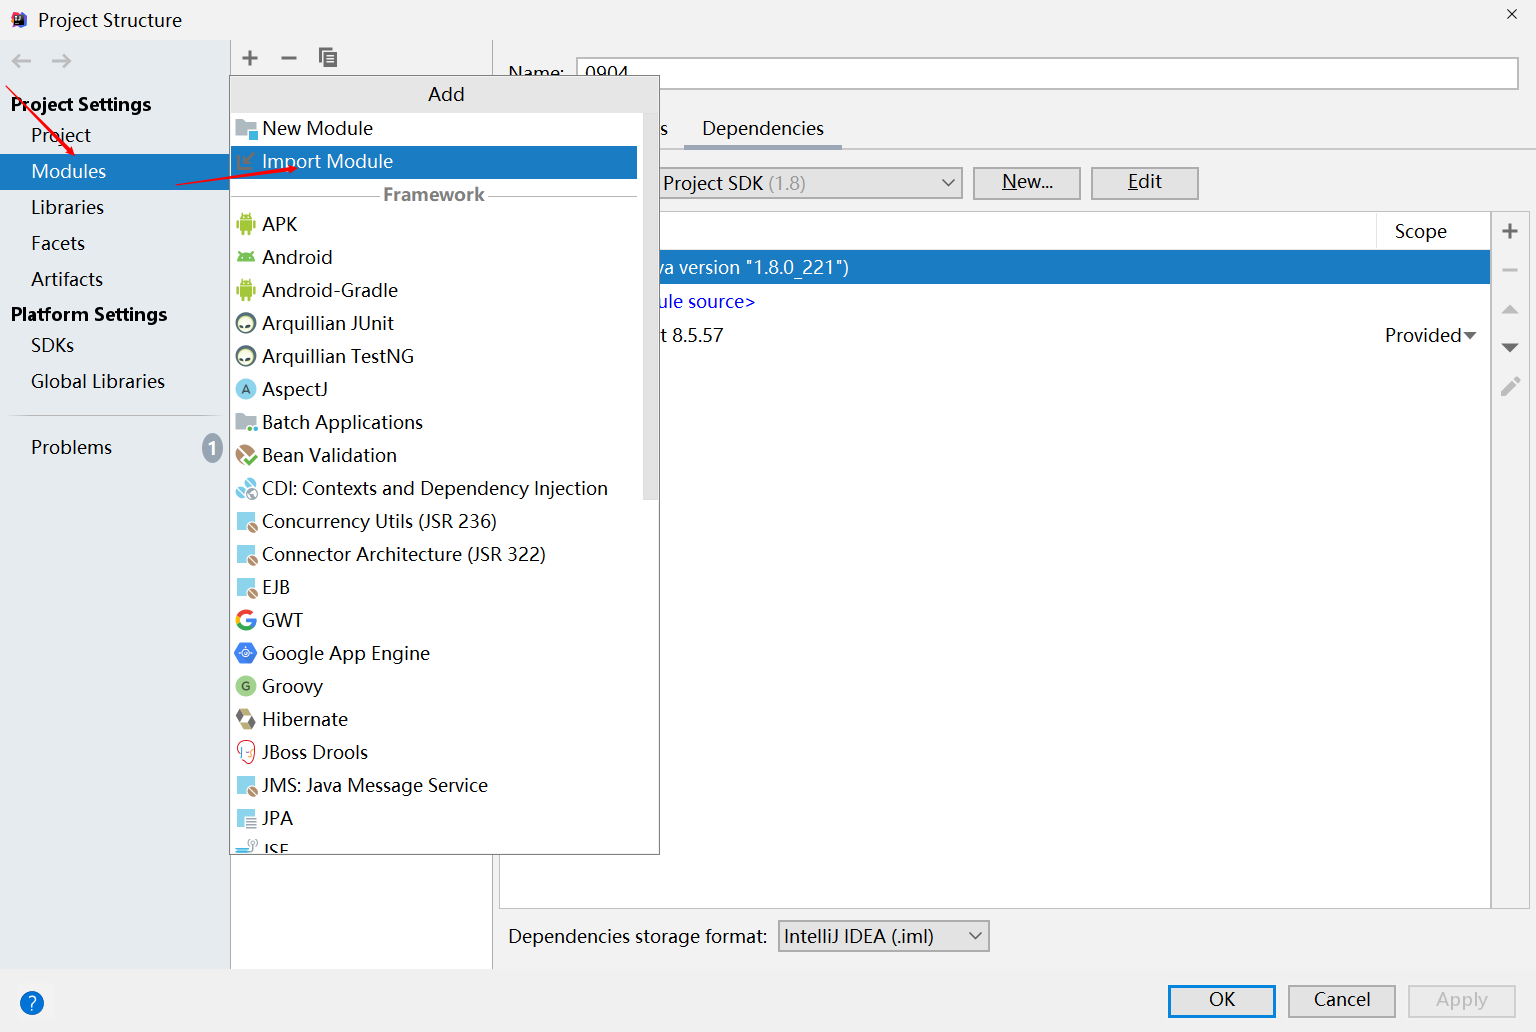Select the 8.5.57 library row

click(1075, 335)
